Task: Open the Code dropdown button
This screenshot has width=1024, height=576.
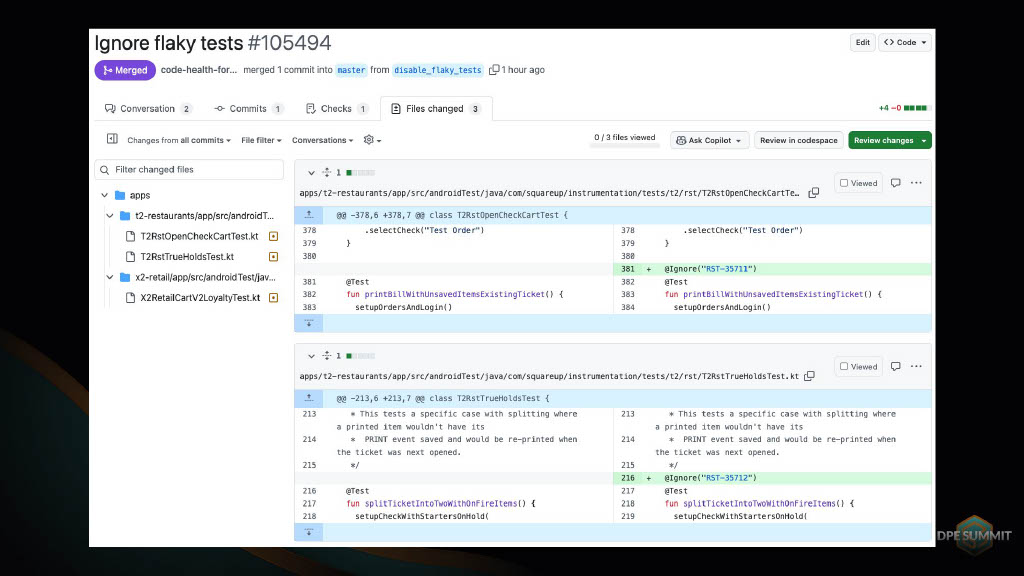Action: point(904,42)
